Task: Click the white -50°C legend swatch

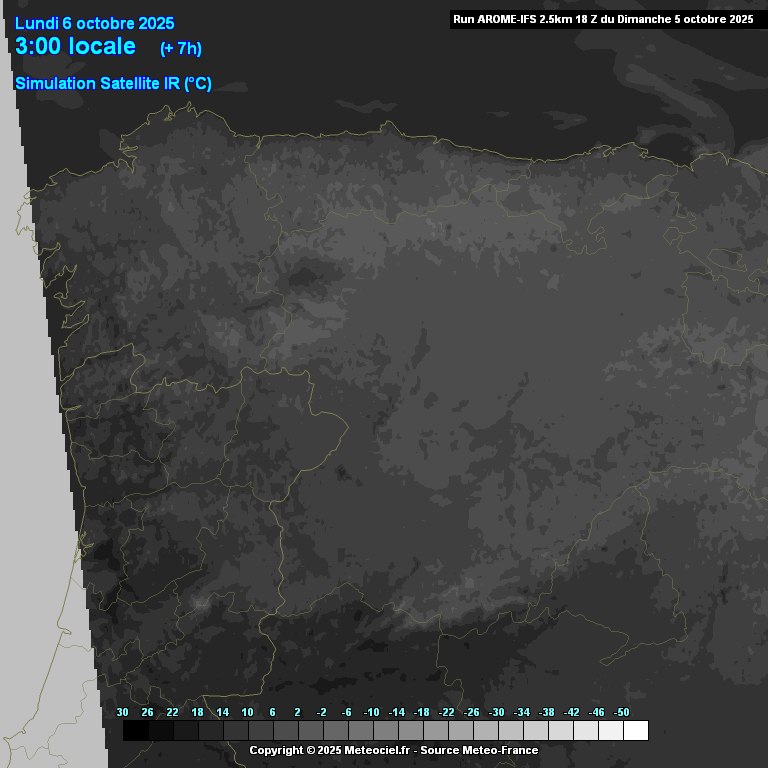Action: [x=635, y=730]
